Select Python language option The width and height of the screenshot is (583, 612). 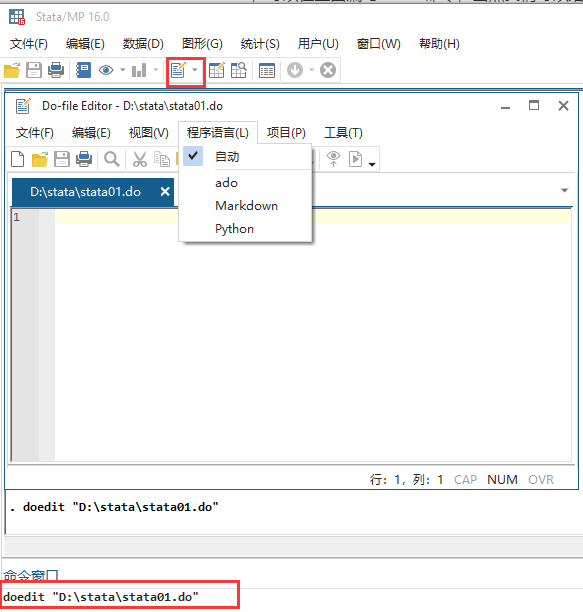(245, 228)
